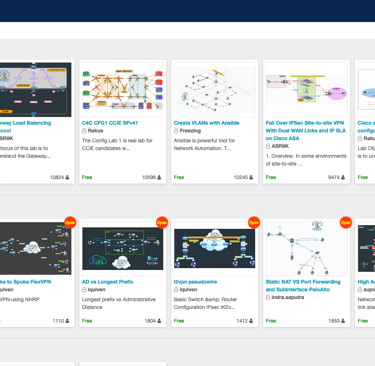Open Fail Over IPSec Site-to-site VPN lab title
The width and height of the screenshot is (375, 366).
[x=306, y=131]
